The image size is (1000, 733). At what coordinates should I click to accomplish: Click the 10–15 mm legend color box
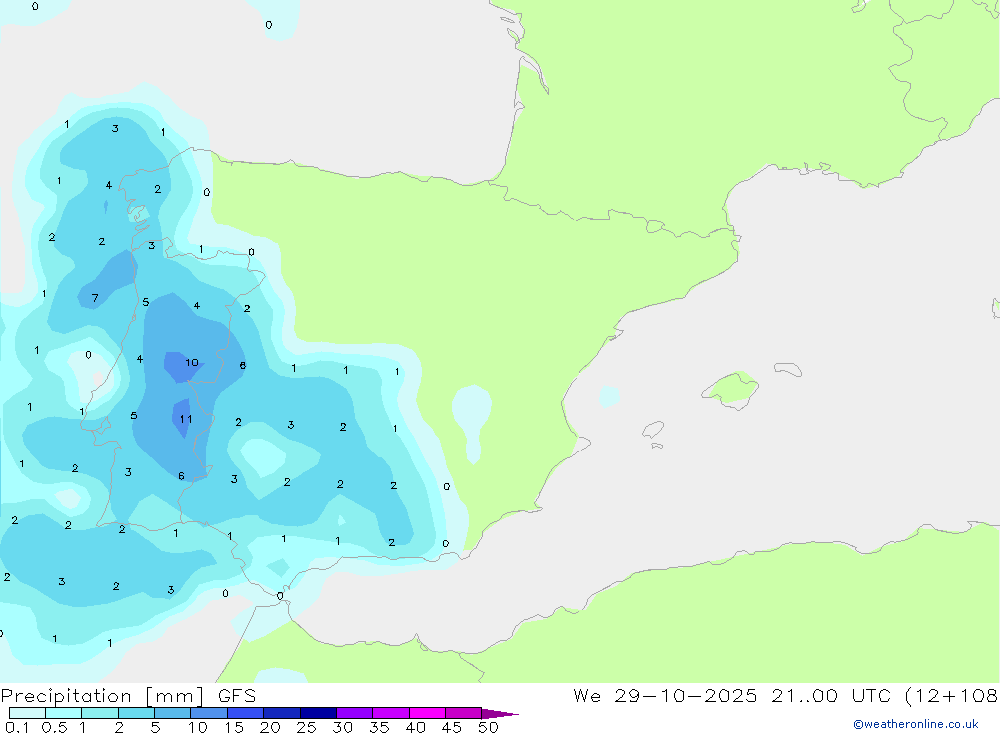point(209,713)
